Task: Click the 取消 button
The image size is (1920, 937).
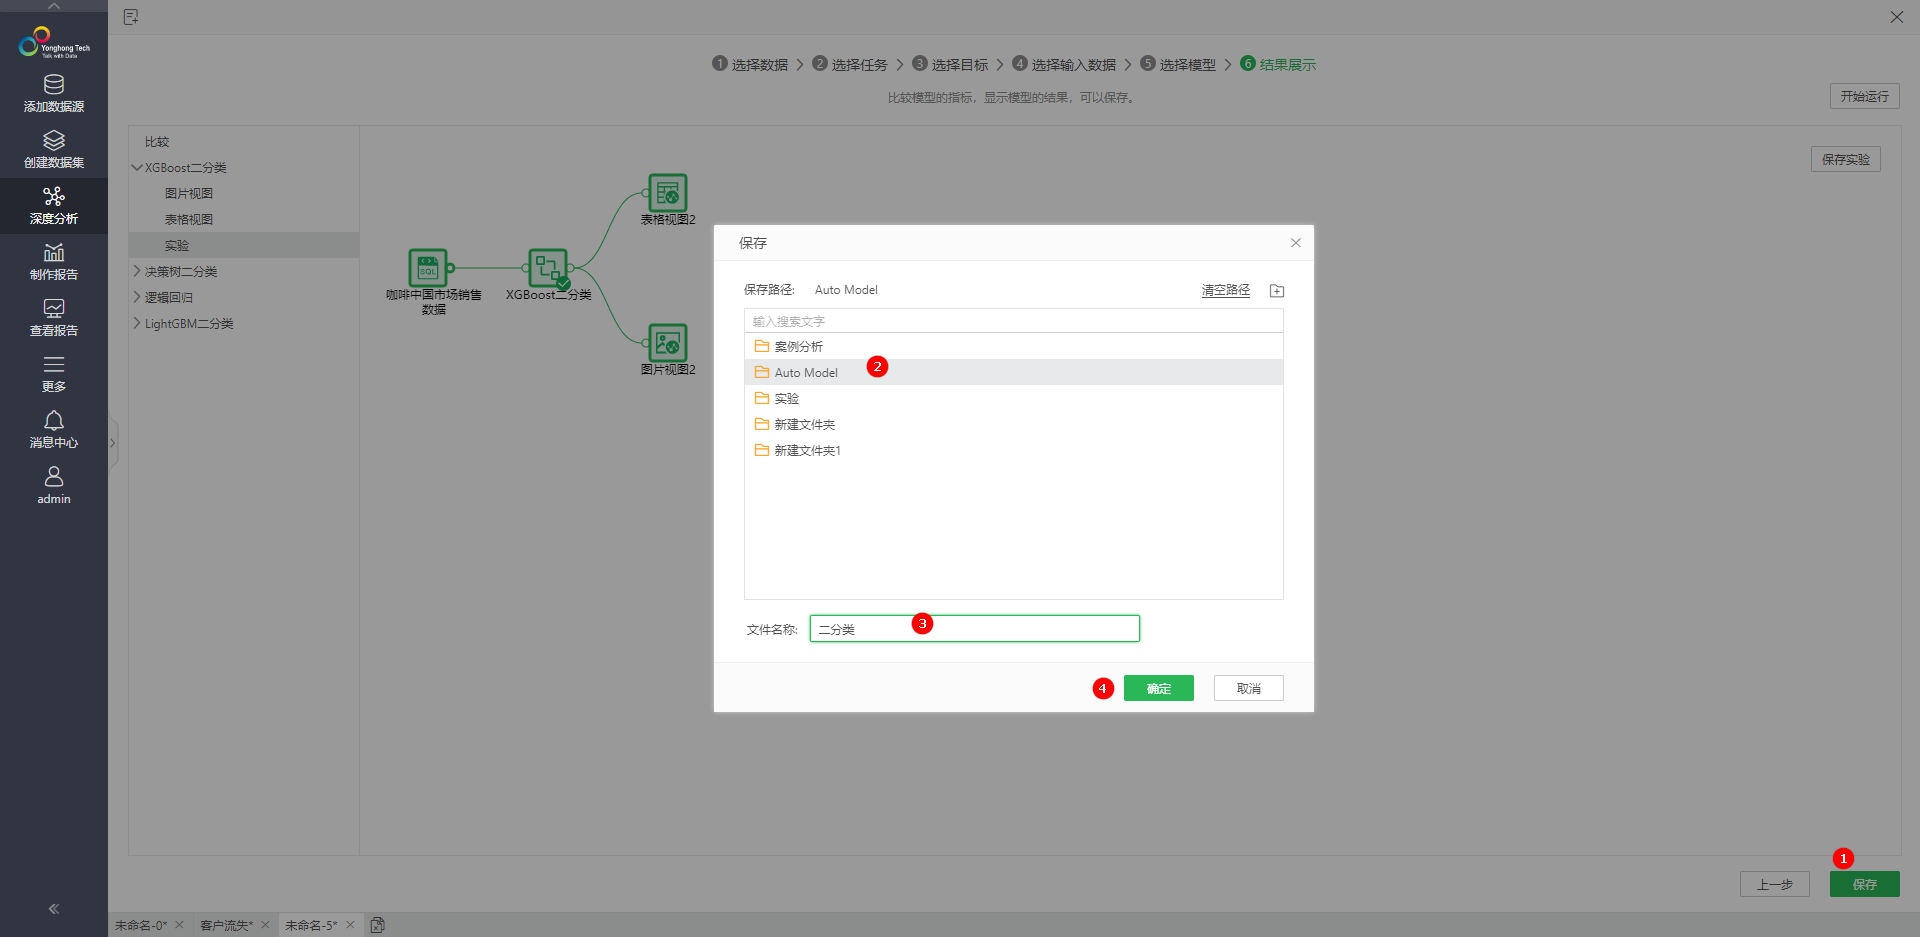Action: 1248,688
